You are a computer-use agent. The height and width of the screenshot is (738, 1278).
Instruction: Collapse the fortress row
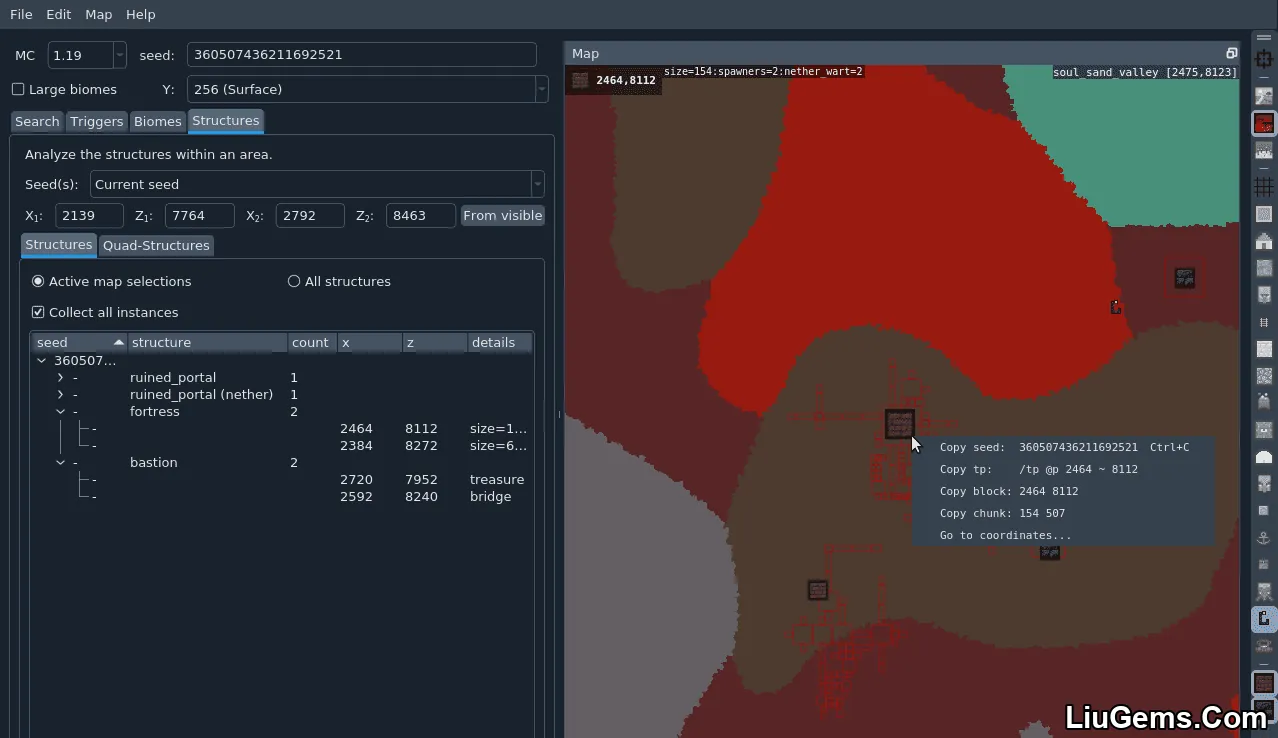tap(60, 411)
